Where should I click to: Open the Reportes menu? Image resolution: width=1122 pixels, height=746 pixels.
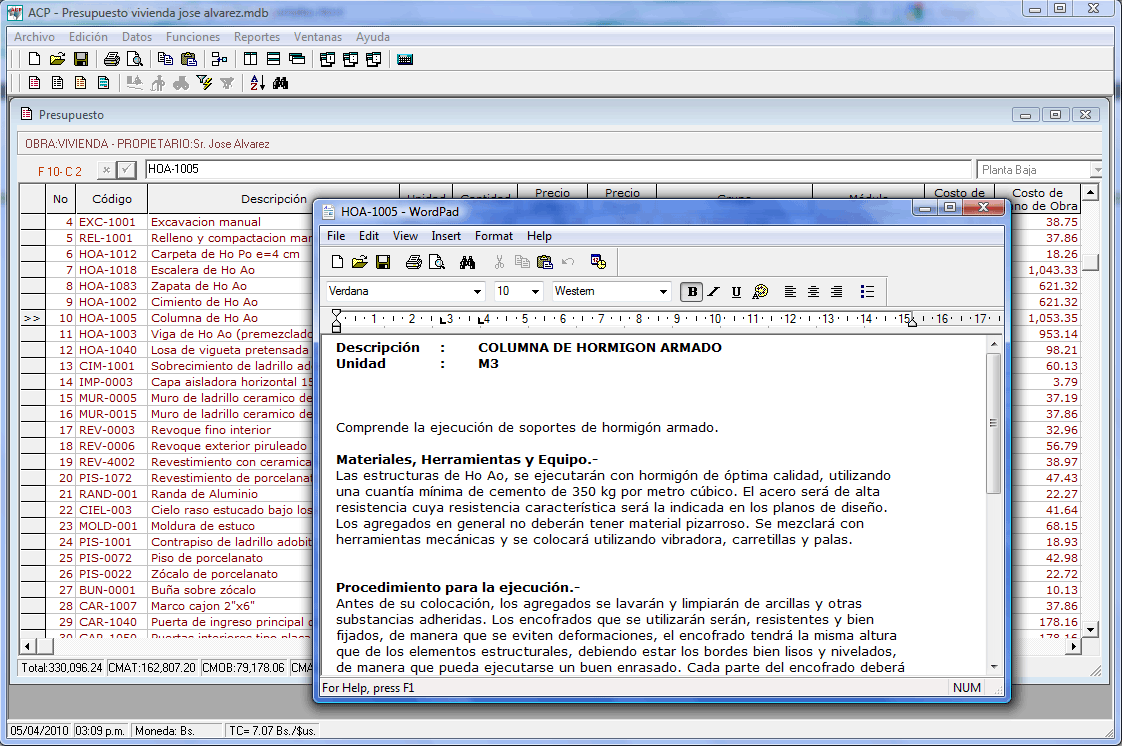257,37
